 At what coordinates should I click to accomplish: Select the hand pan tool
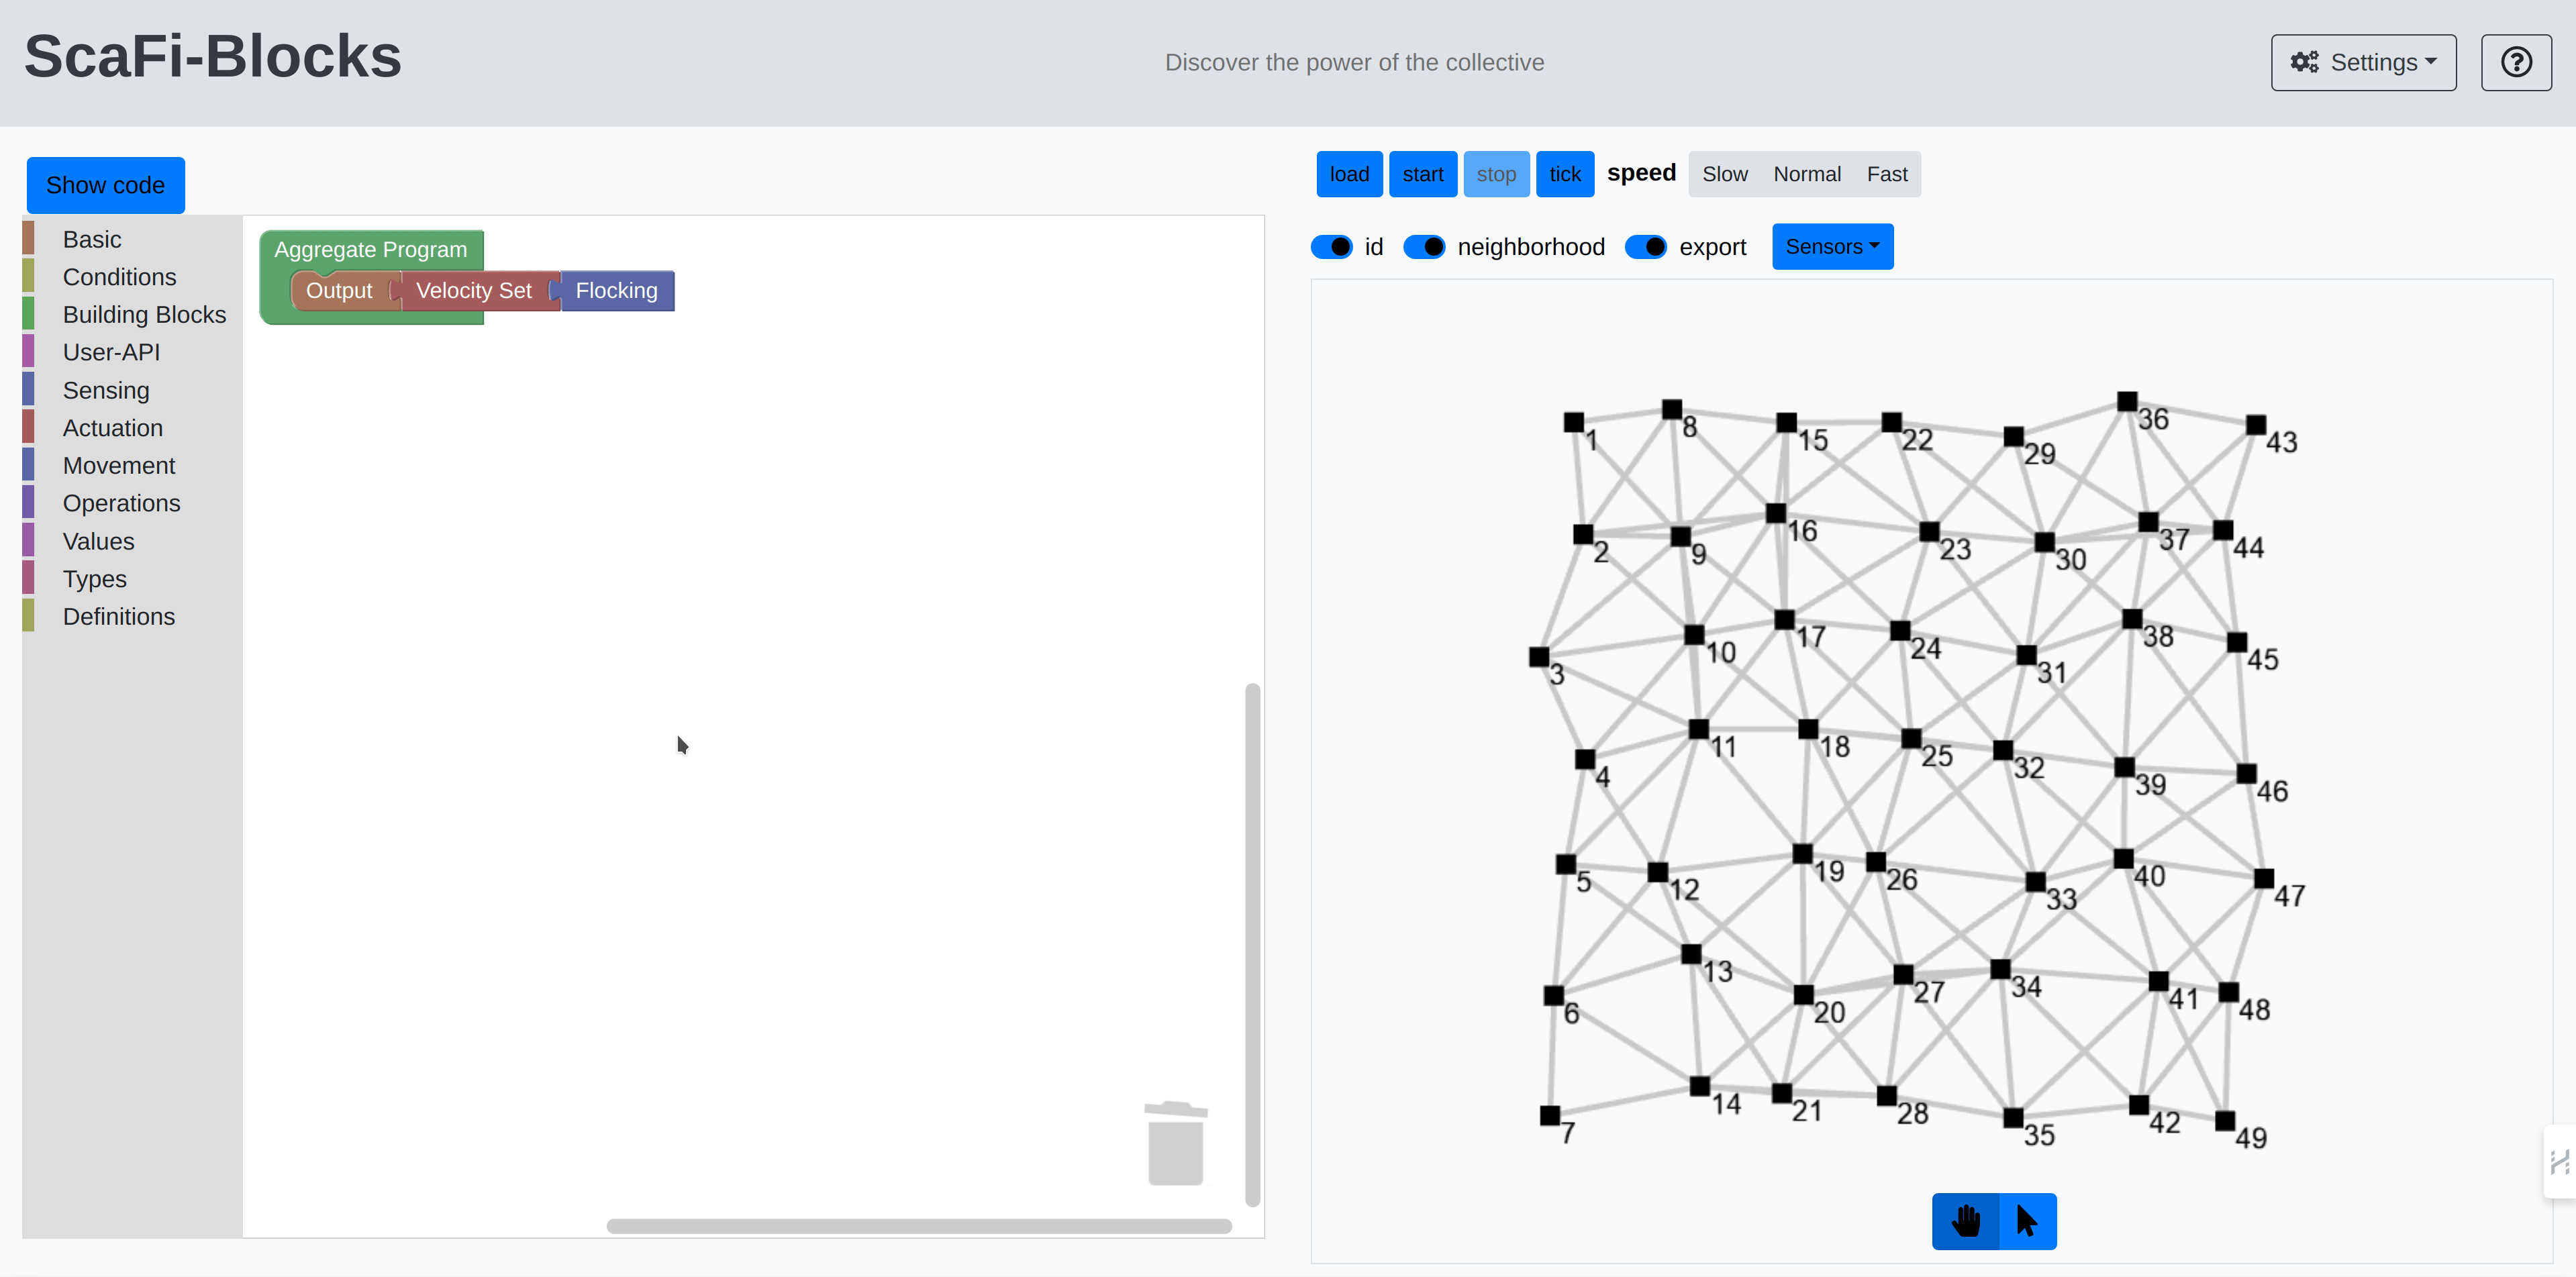click(1965, 1221)
